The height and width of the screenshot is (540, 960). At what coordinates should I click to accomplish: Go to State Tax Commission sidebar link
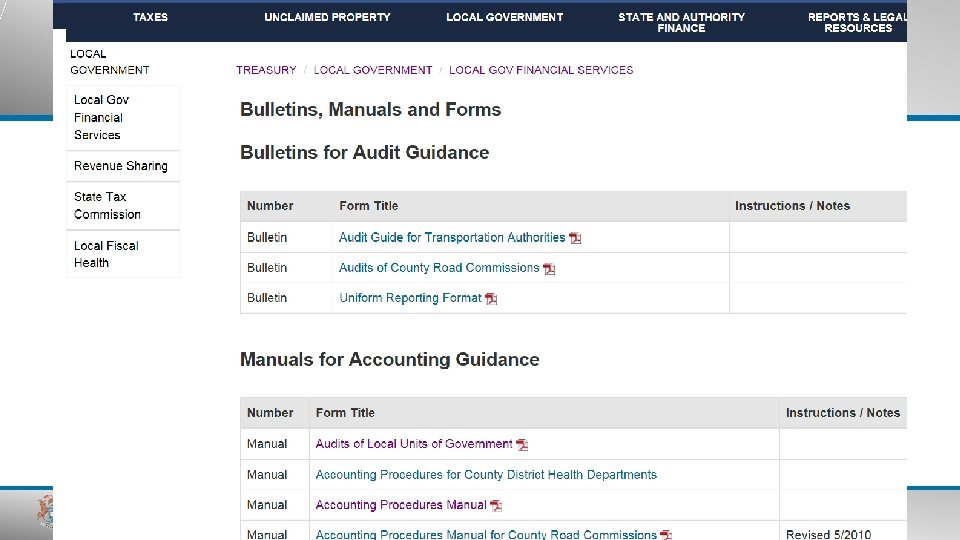pyautogui.click(x=107, y=205)
